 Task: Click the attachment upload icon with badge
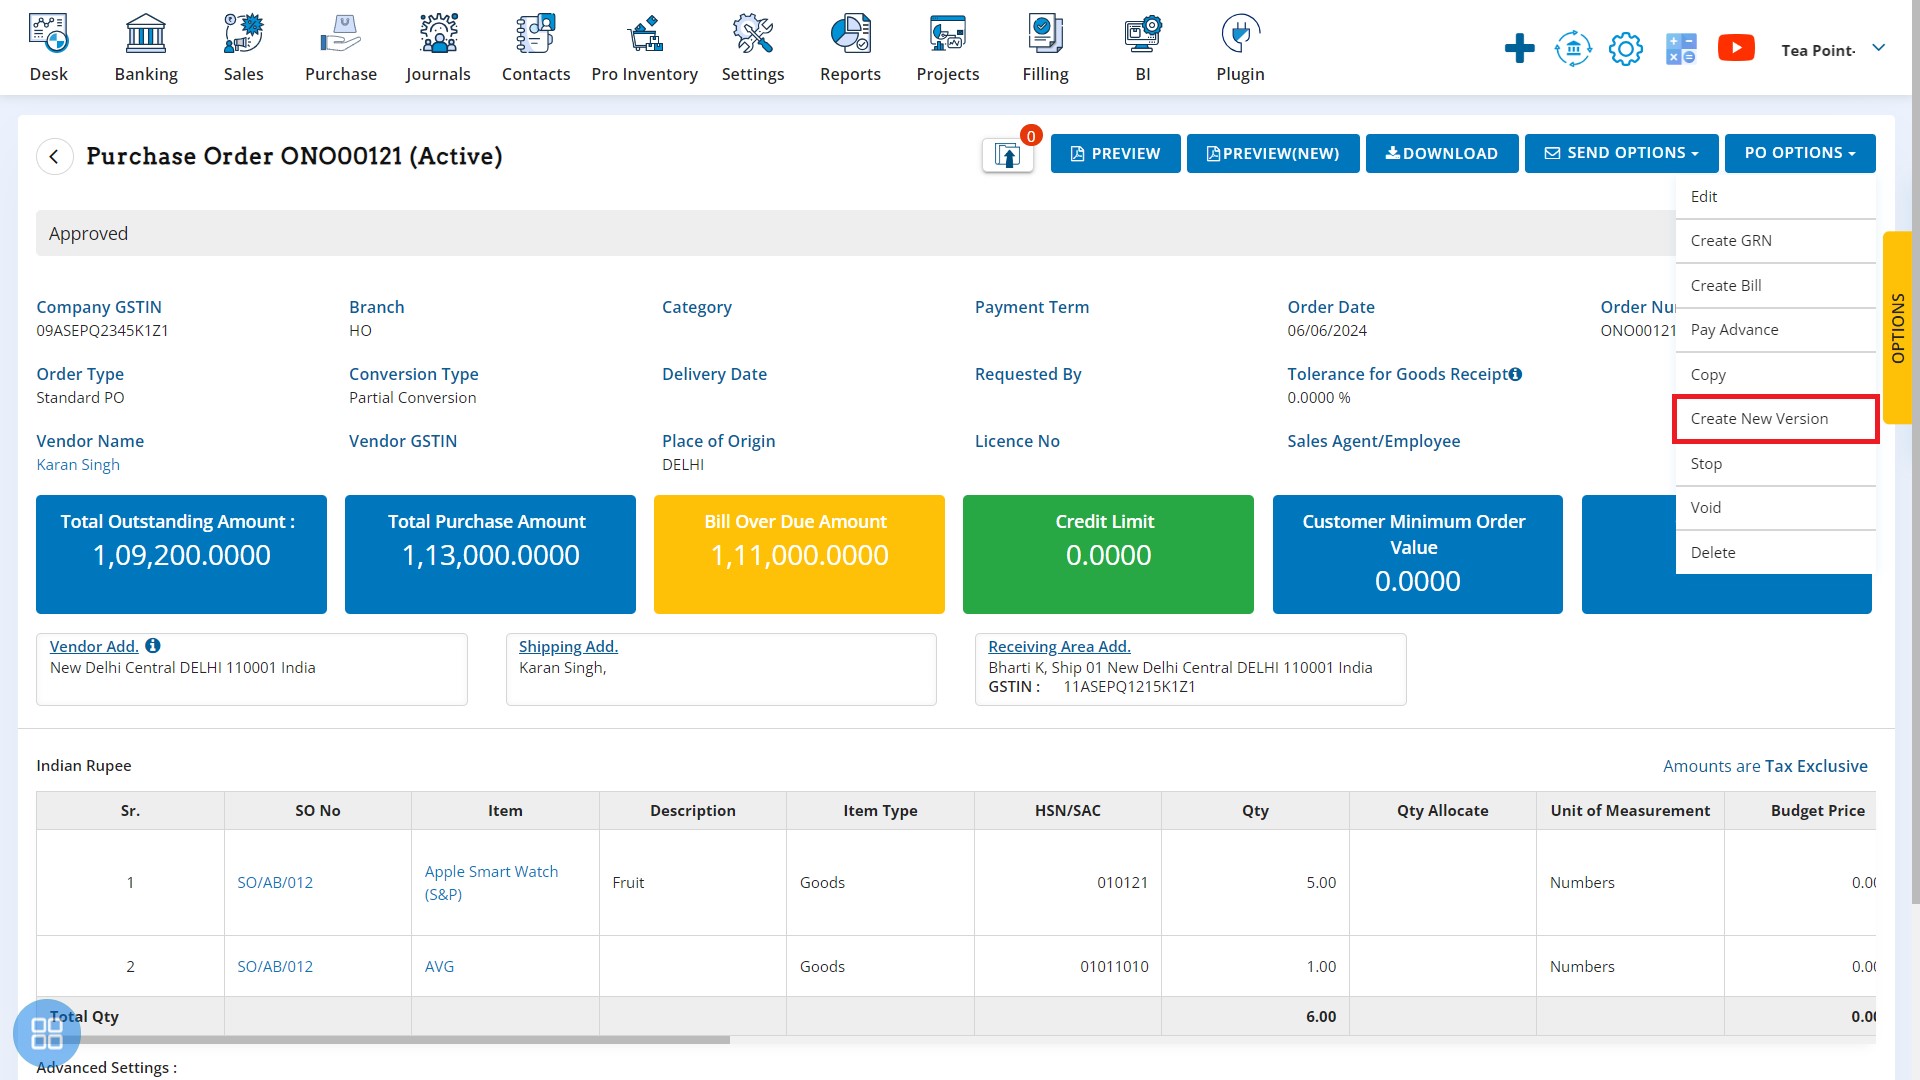pos(1007,155)
